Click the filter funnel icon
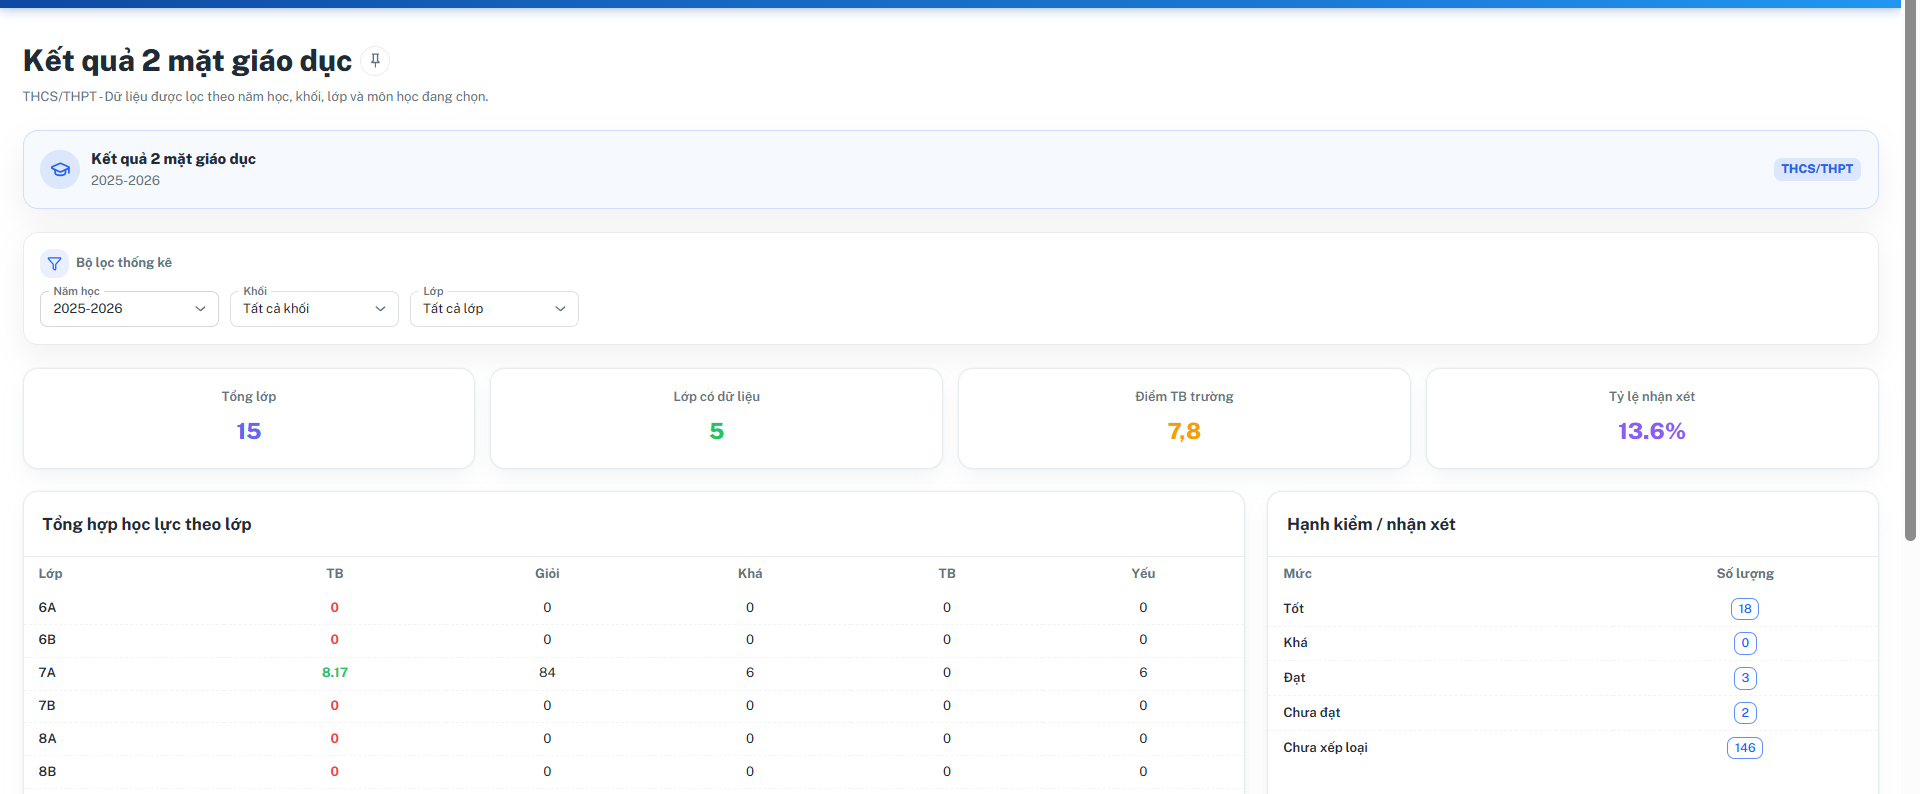The image size is (1920, 794). click(54, 263)
